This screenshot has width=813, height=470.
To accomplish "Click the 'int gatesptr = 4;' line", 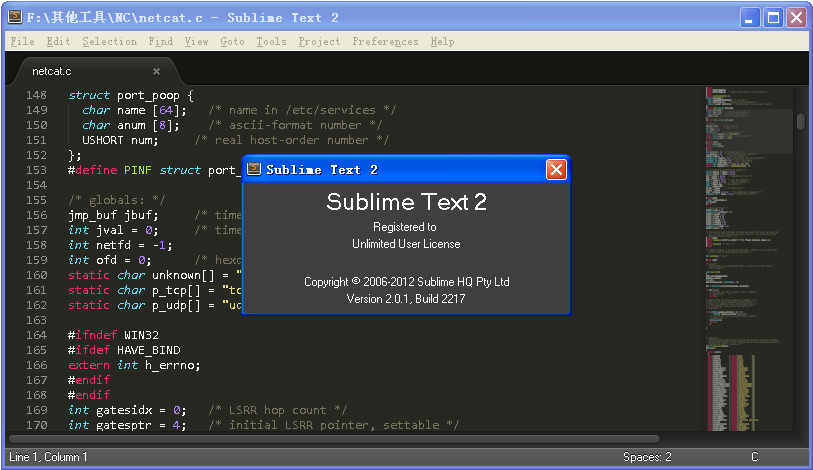I will pyautogui.click(x=127, y=425).
